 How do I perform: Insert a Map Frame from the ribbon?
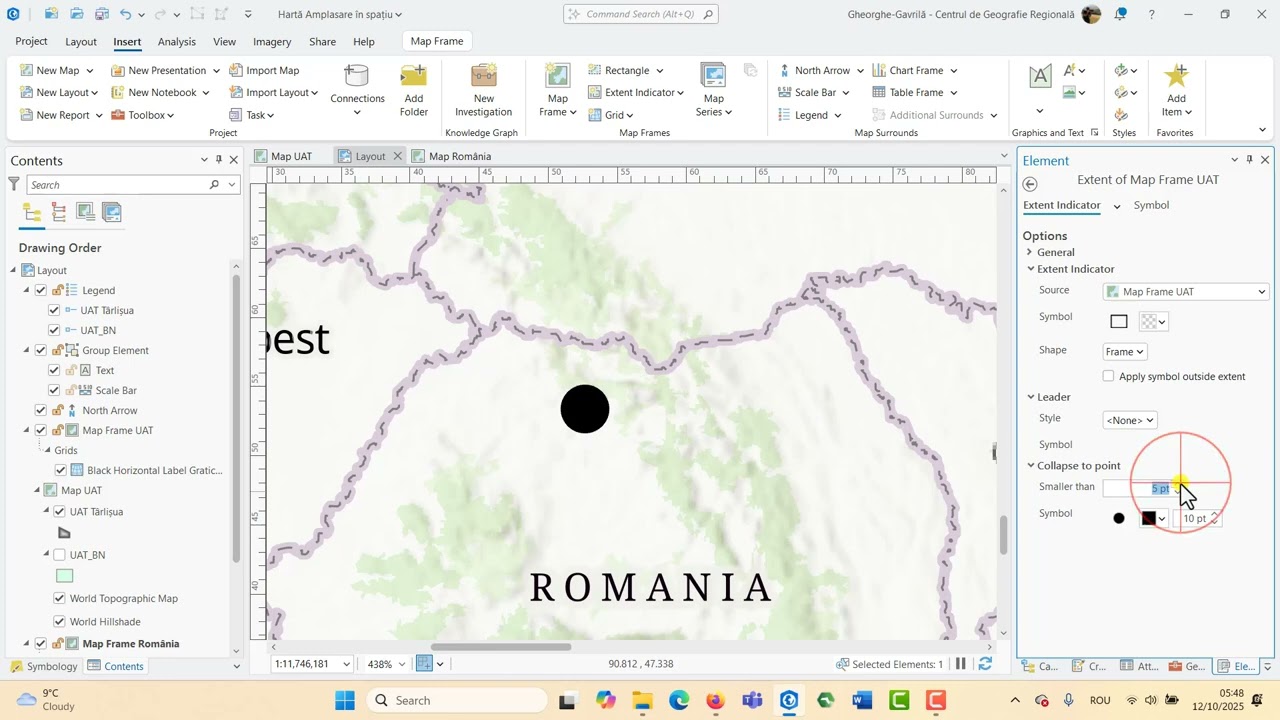click(558, 91)
